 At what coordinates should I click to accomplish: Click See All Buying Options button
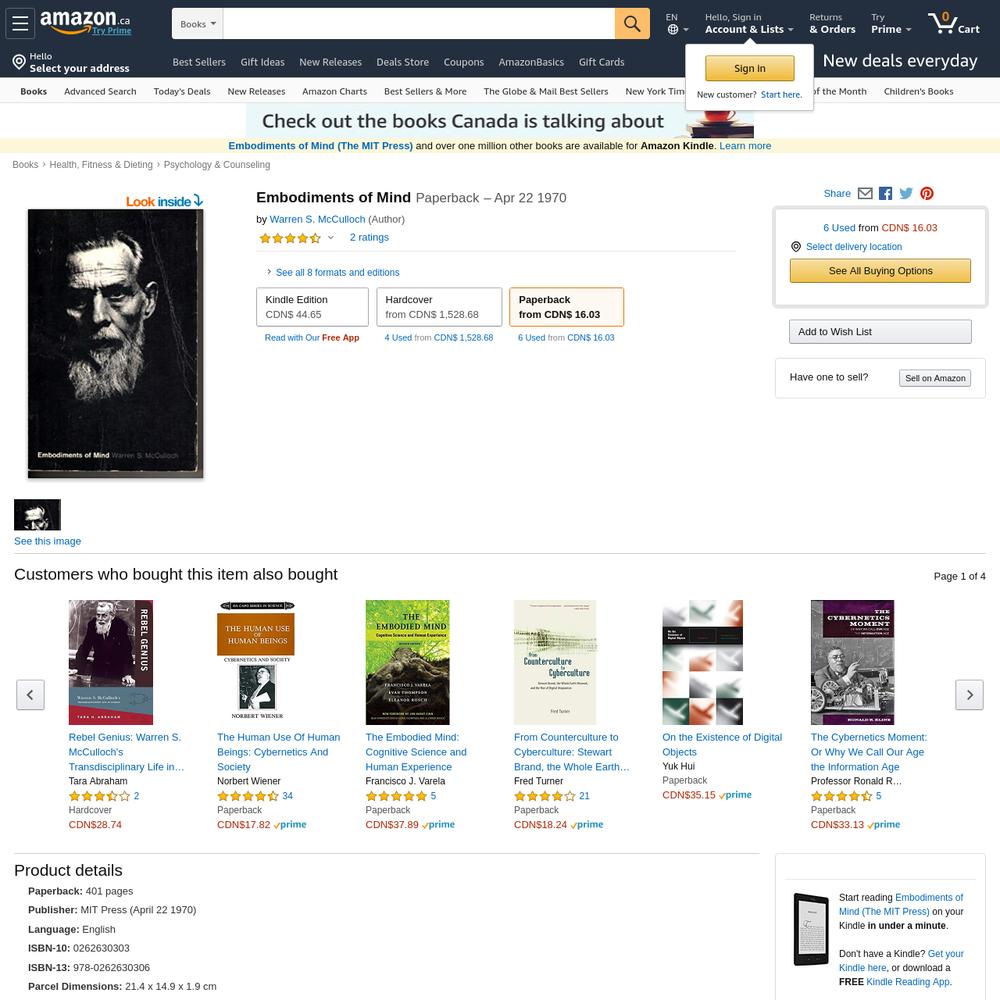coord(880,270)
